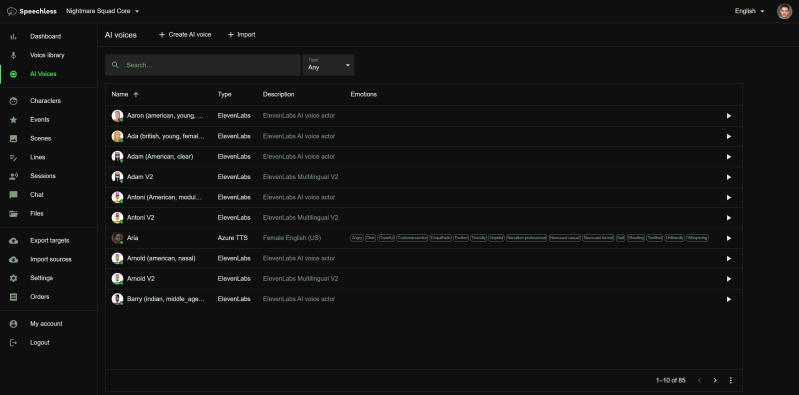Screen dimensions: 799x395
Task: Click Create AI voice button
Action: coord(184,35)
